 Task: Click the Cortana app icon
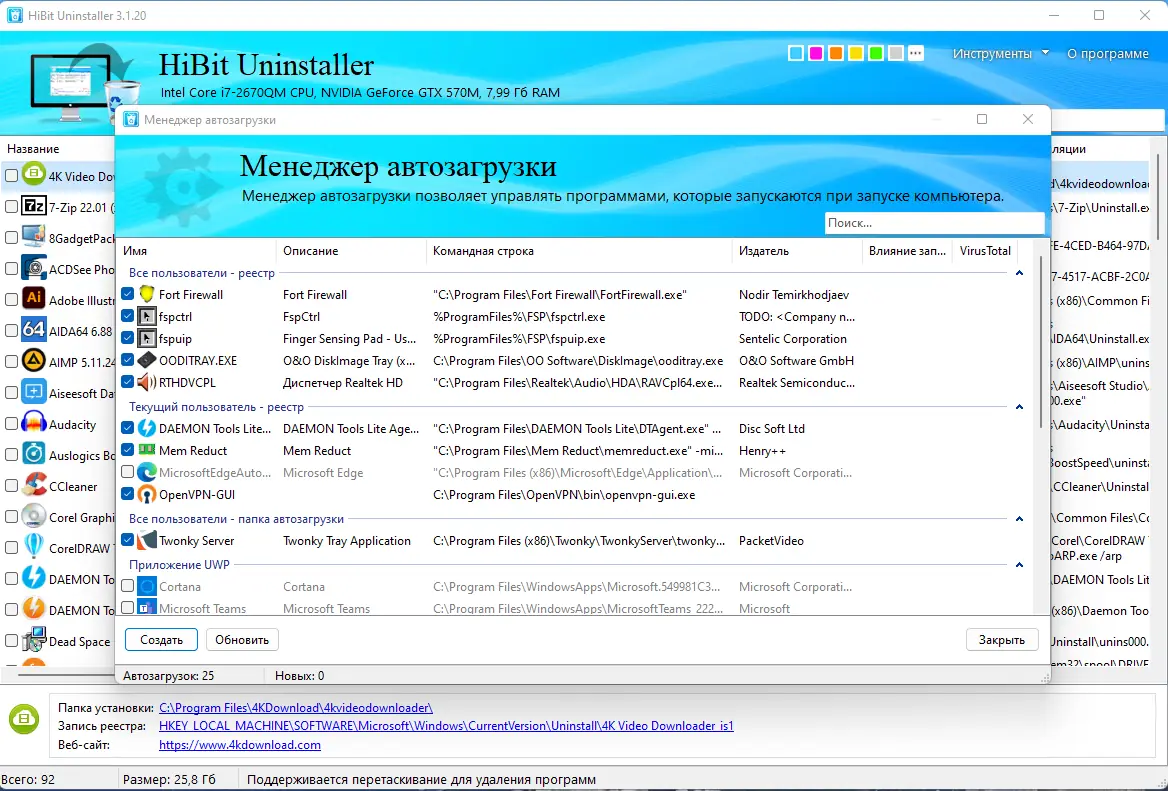[147, 587]
